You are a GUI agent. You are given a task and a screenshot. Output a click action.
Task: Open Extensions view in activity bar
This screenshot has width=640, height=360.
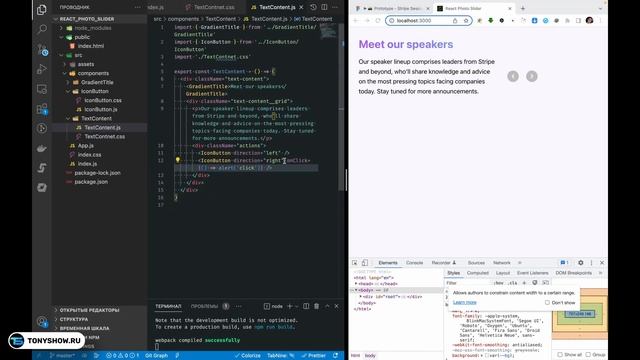pos(42,109)
